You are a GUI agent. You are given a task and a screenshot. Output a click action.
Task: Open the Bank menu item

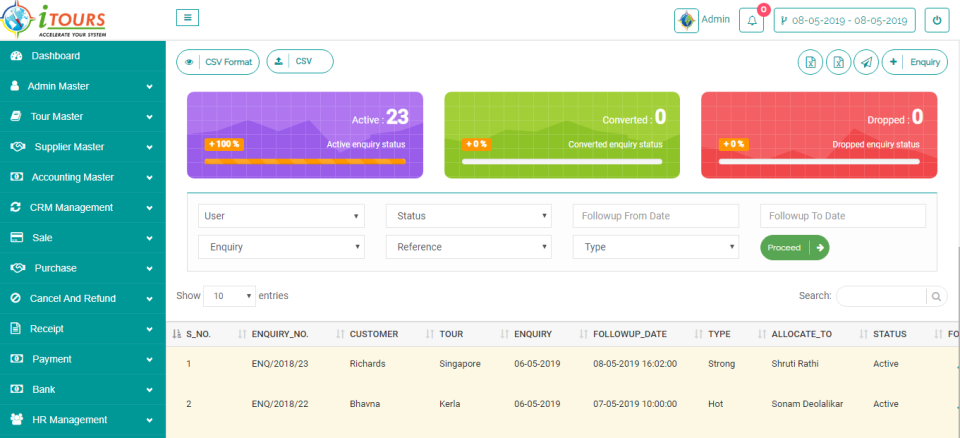click(x=83, y=389)
